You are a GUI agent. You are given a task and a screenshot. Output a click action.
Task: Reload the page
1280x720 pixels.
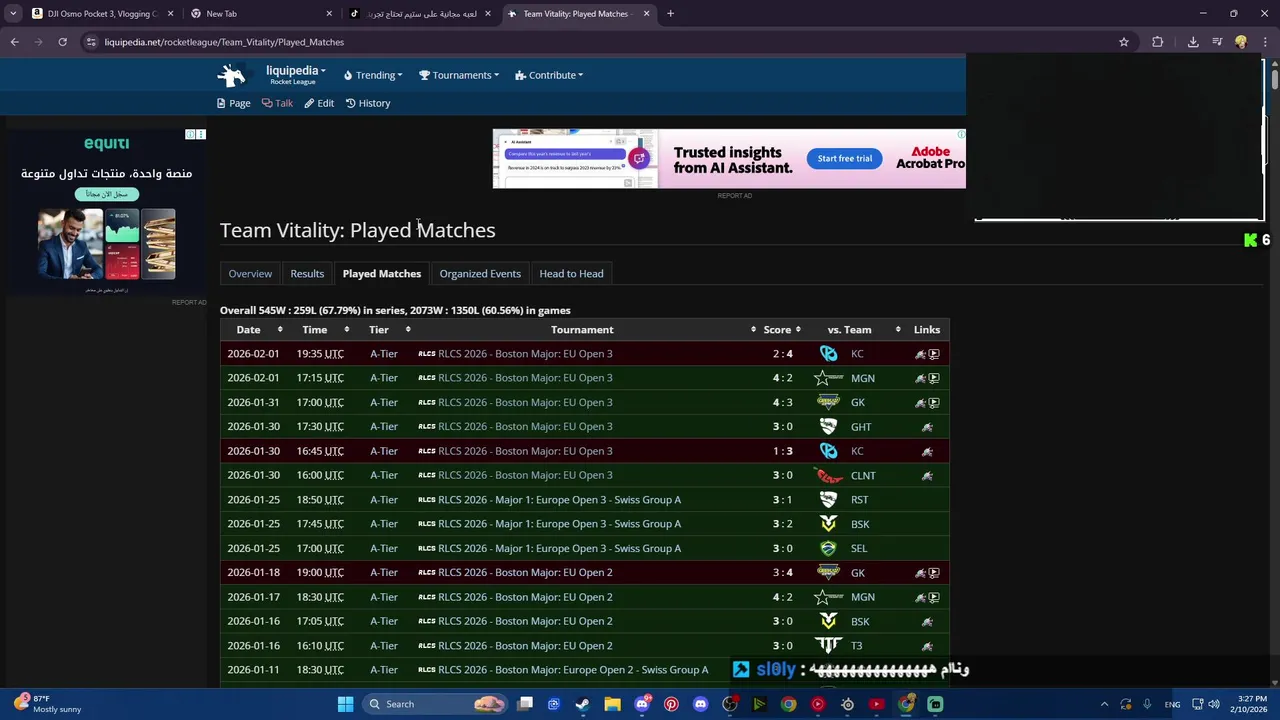[62, 42]
